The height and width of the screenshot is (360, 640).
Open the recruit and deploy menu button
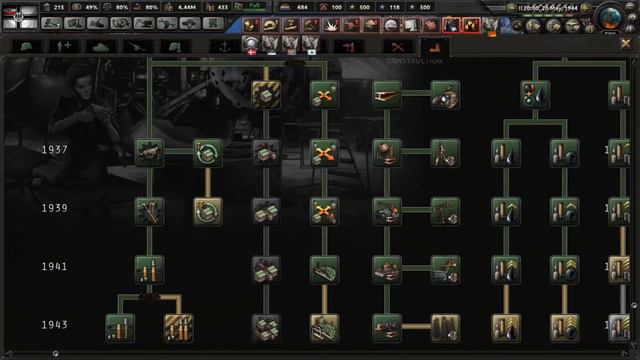(190, 23)
